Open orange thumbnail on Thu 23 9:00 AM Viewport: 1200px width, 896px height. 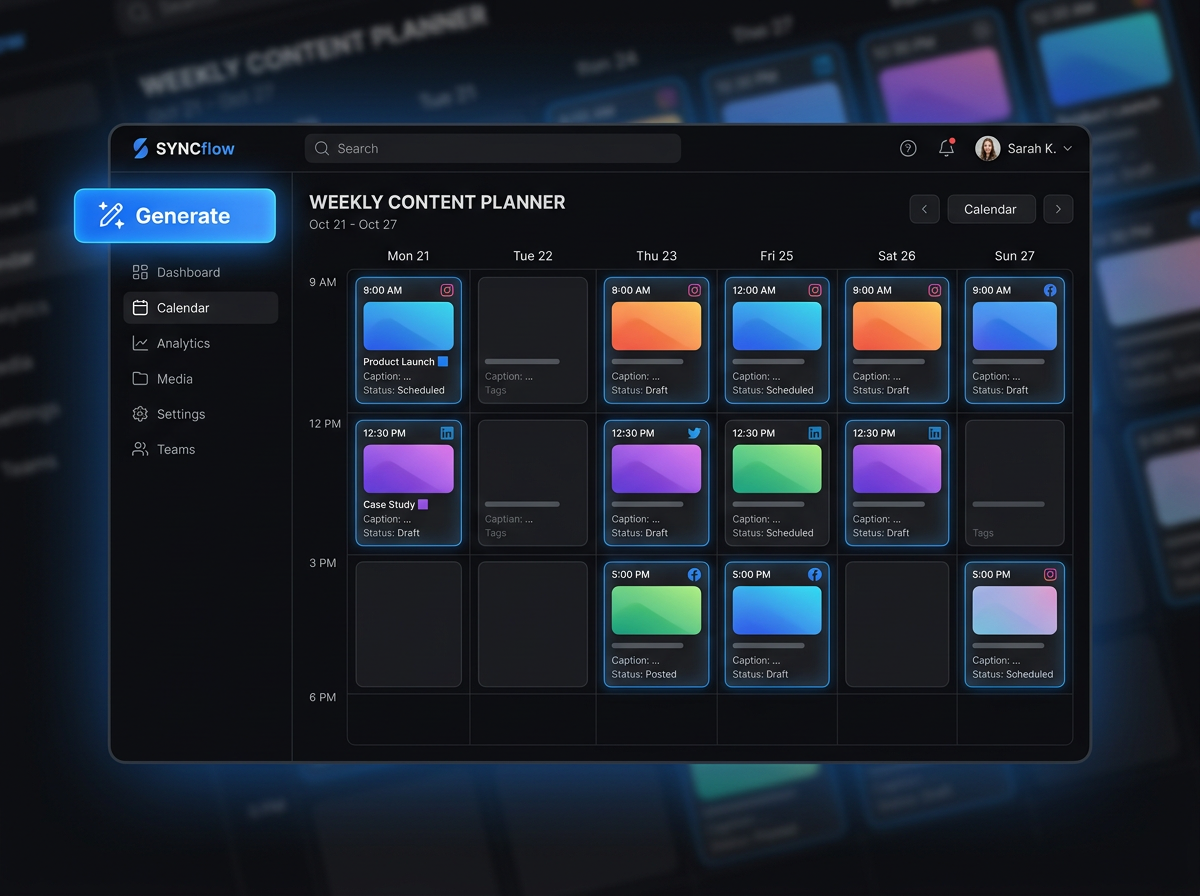click(656, 326)
